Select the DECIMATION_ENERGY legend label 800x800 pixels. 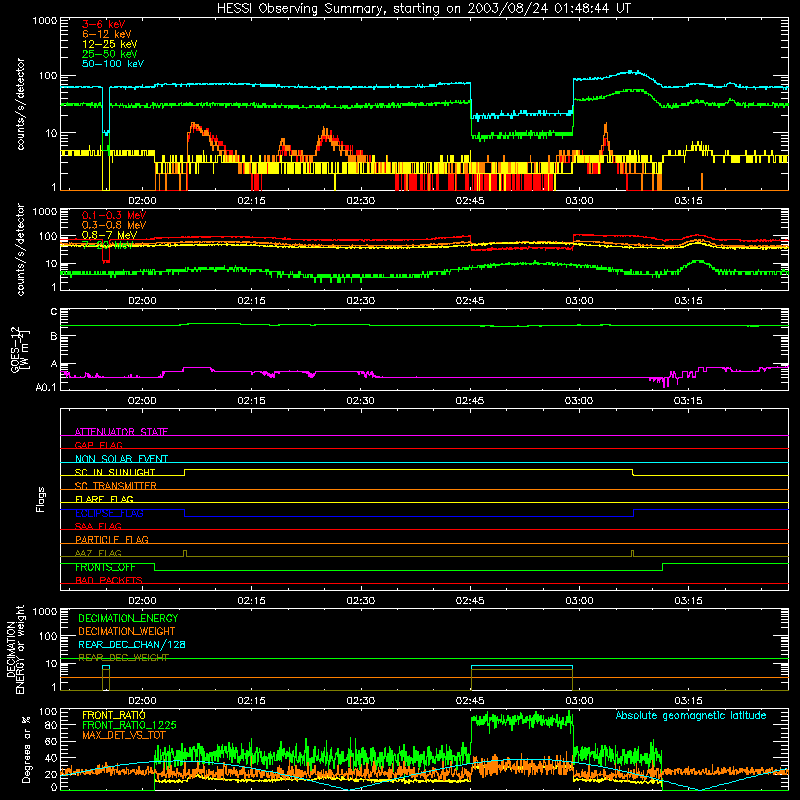pyautogui.click(x=128, y=618)
